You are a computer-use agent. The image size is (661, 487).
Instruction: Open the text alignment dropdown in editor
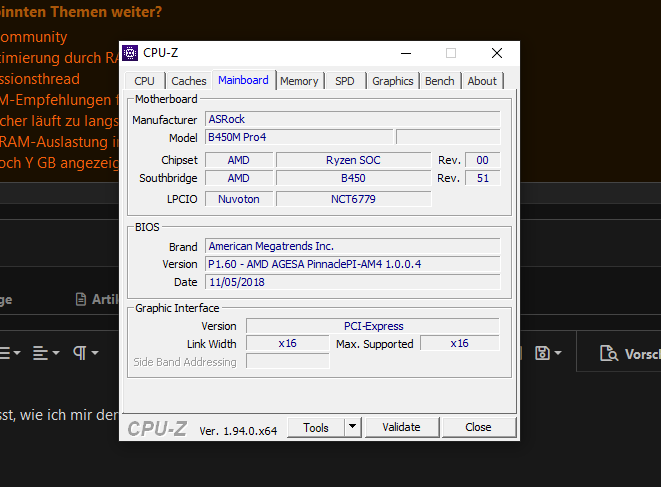pyautogui.click(x=46, y=352)
